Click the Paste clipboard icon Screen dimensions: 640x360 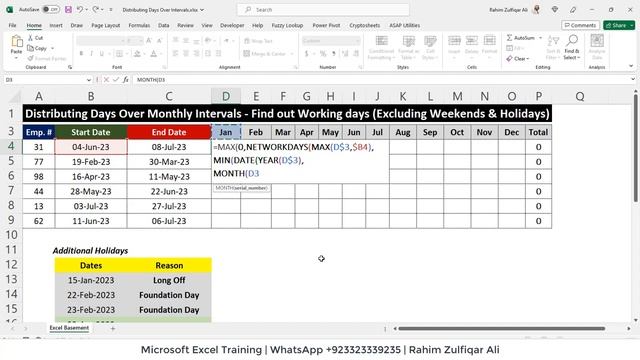click(x=17, y=42)
